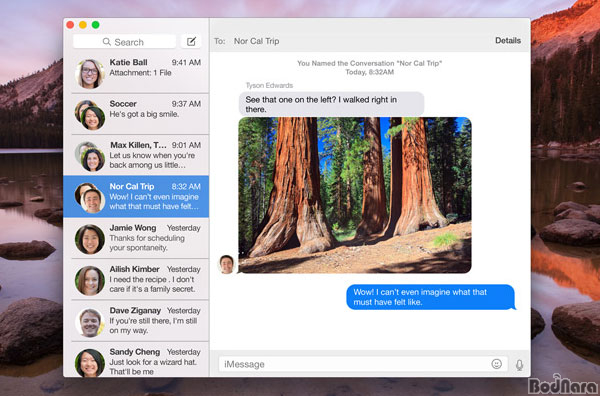Open Ailish Kimber conversation
The width and height of the screenshot is (600, 396).
tap(136, 279)
